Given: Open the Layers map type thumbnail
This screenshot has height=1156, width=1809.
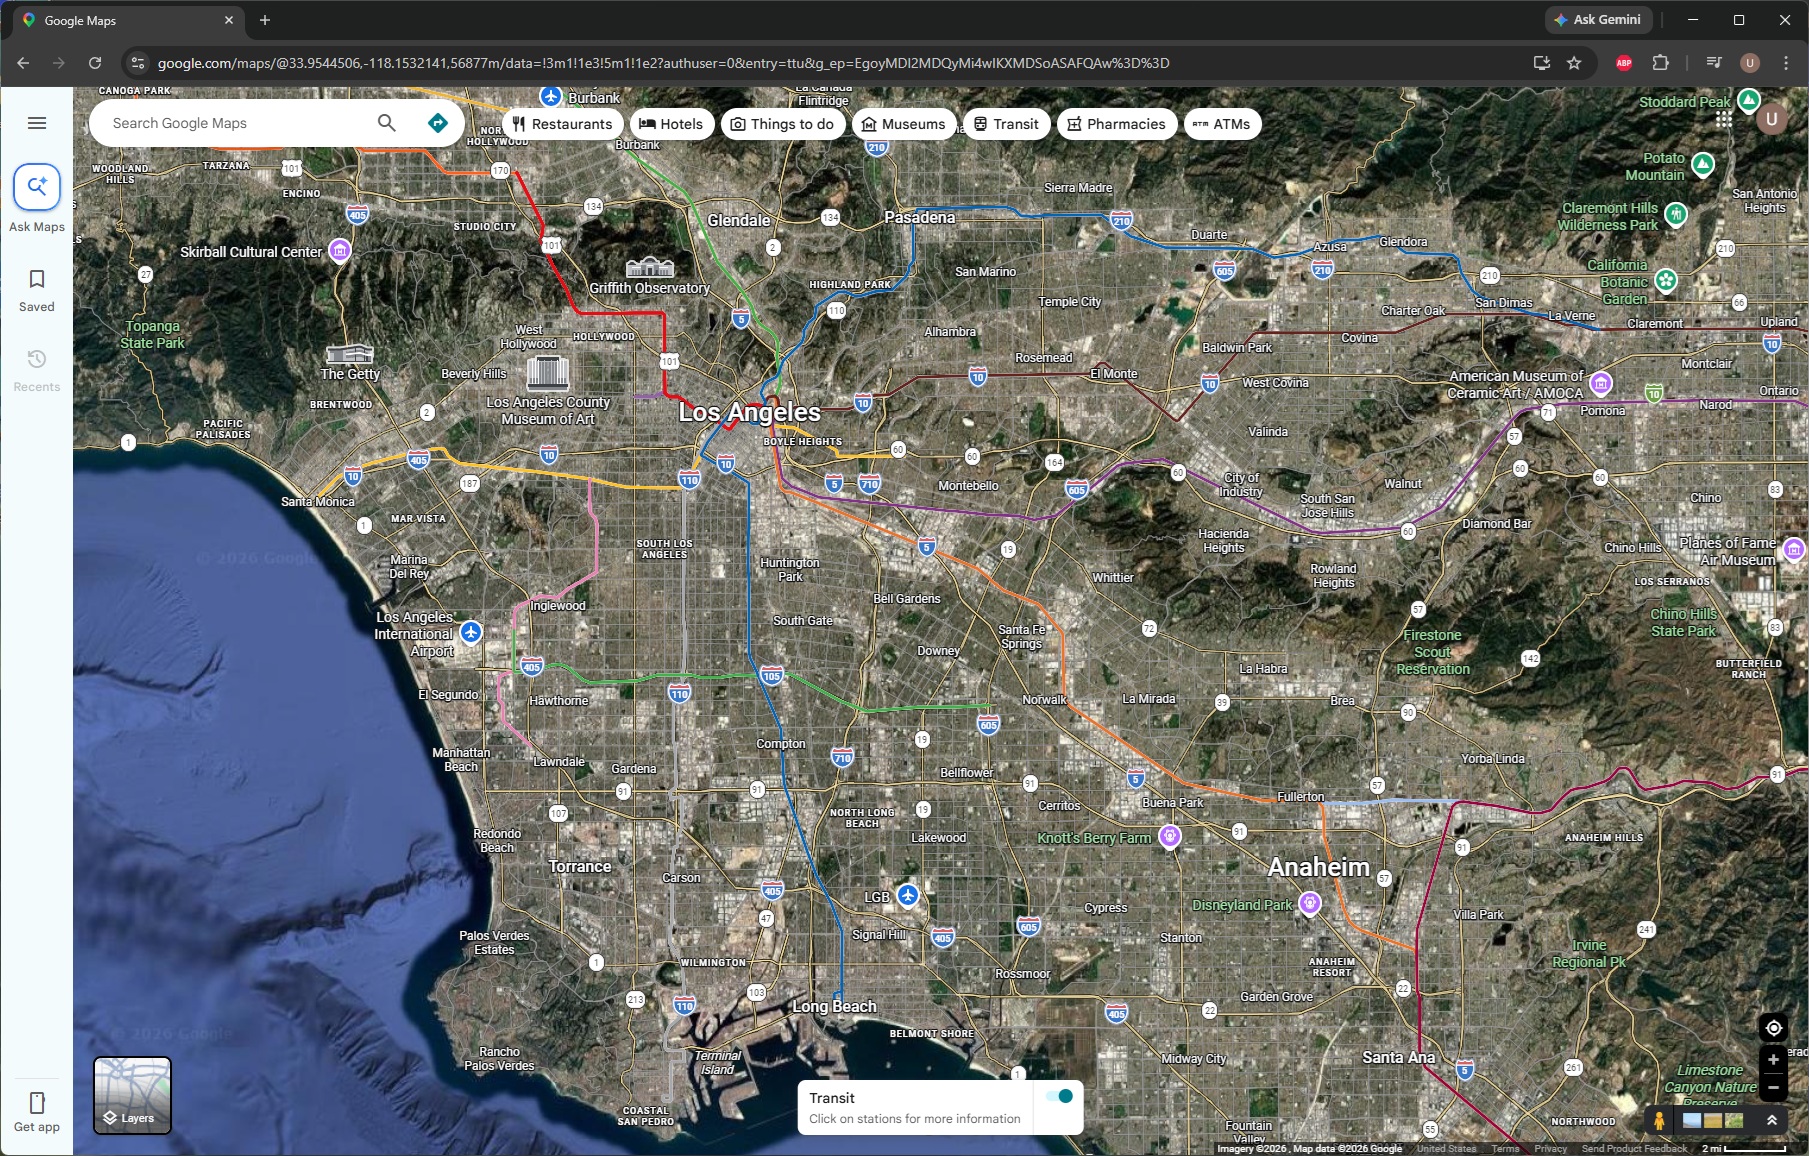Looking at the screenshot, I should pos(132,1095).
